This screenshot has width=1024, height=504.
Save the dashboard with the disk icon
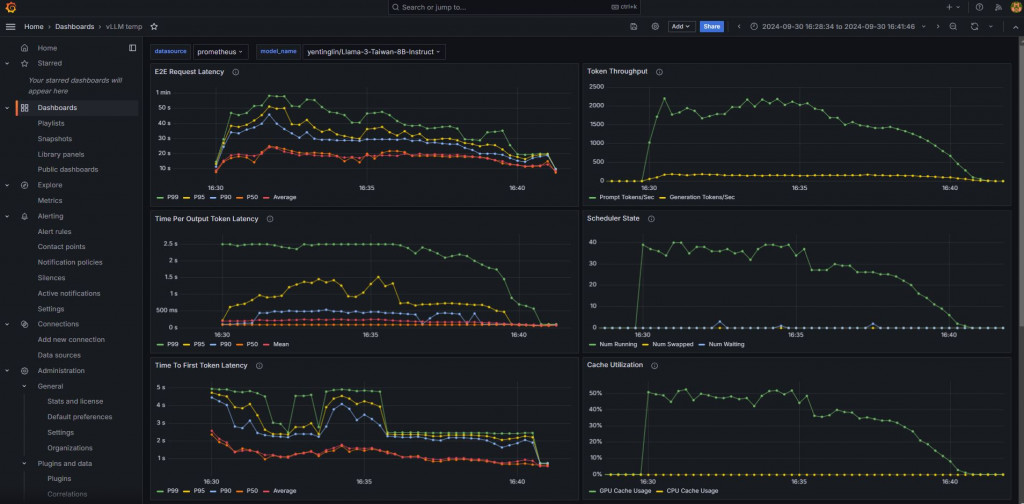point(633,27)
